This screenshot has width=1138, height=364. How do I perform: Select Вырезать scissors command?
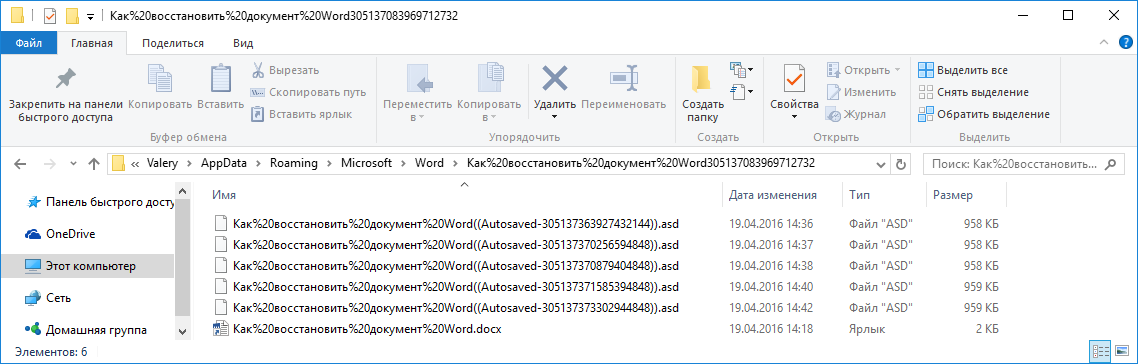click(x=285, y=70)
